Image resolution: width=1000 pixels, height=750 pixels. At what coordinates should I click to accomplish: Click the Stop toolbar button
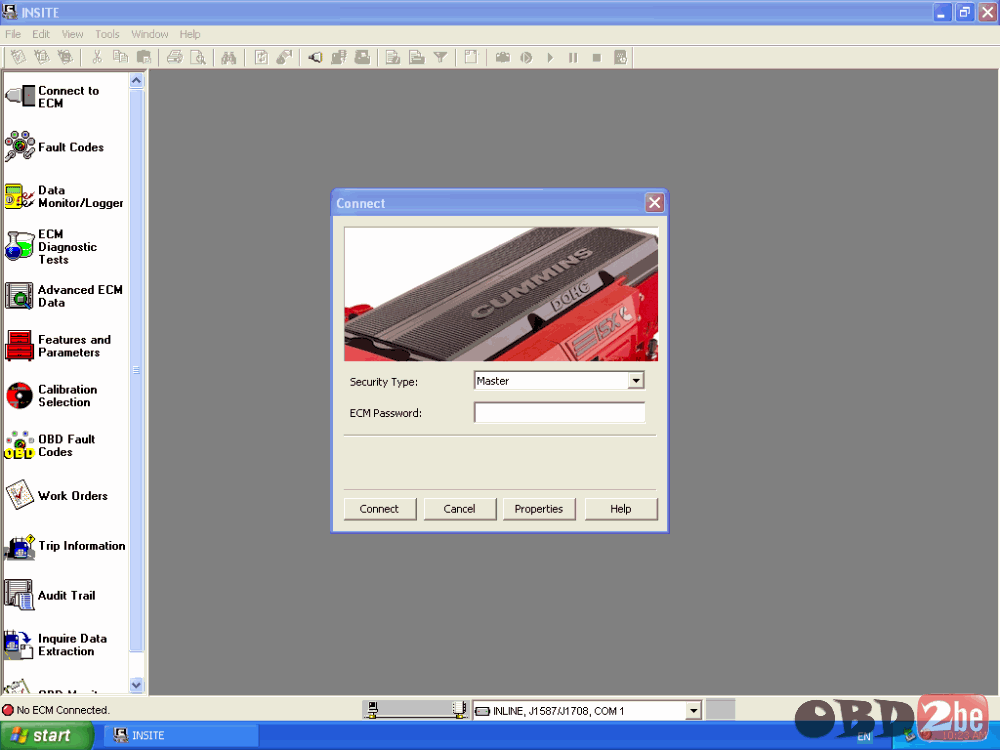[x=596, y=57]
